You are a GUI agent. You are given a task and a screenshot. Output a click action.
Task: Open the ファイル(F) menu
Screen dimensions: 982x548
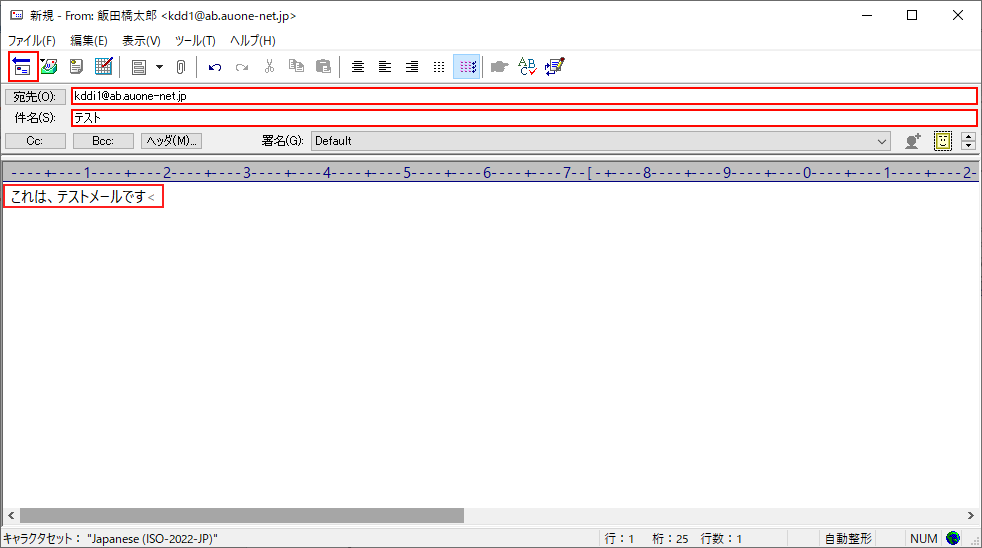[31, 41]
